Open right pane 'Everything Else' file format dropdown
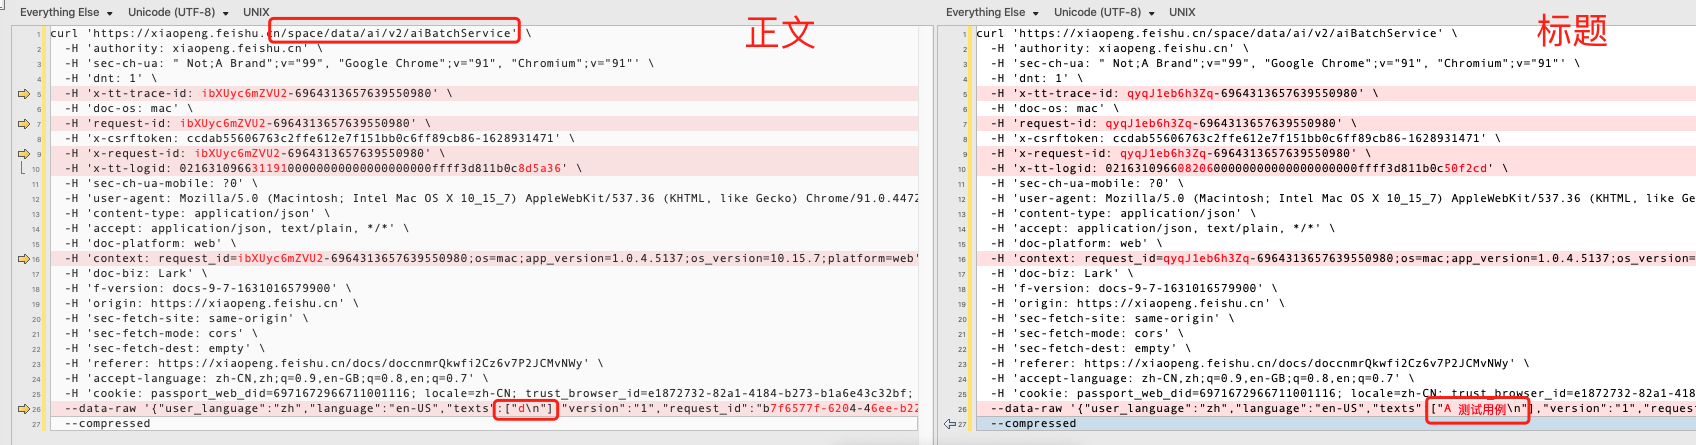The height and width of the screenshot is (445, 1696). click(992, 12)
